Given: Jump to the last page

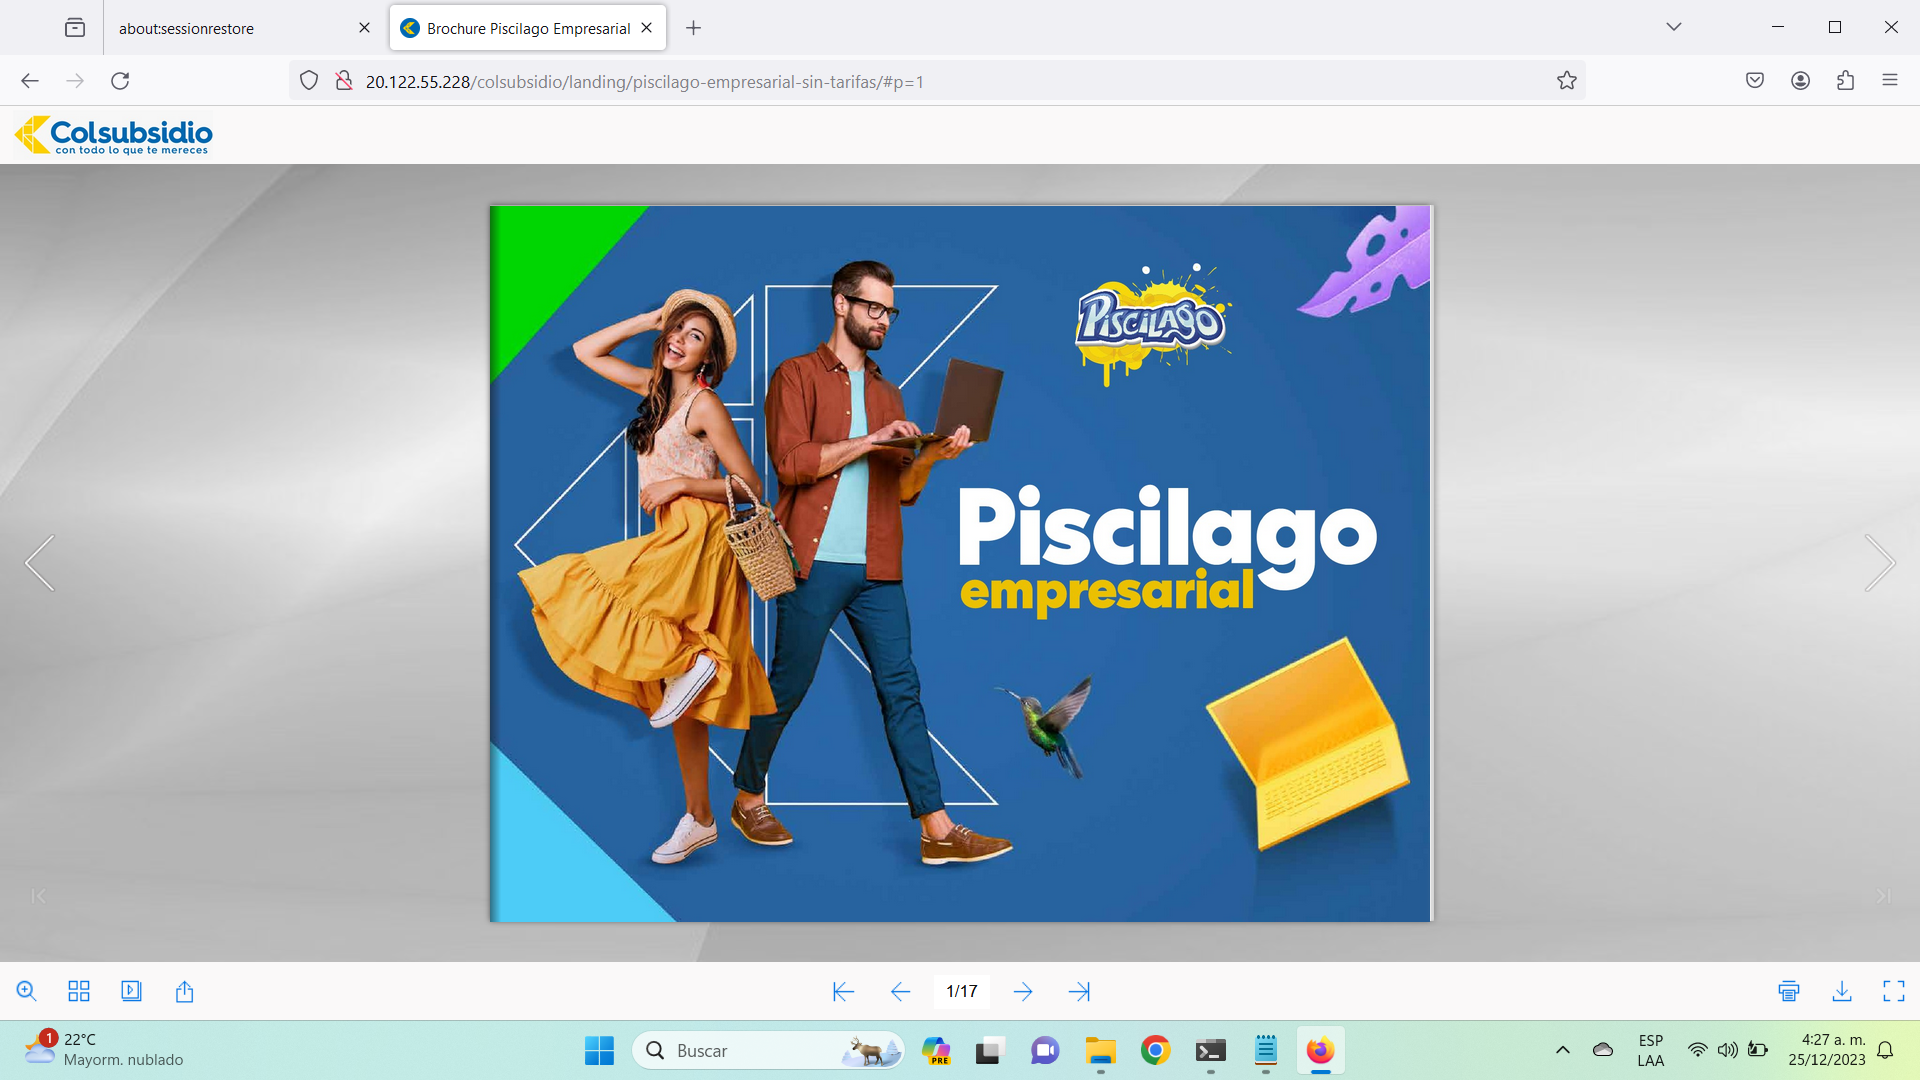Looking at the screenshot, I should pyautogui.click(x=1079, y=991).
